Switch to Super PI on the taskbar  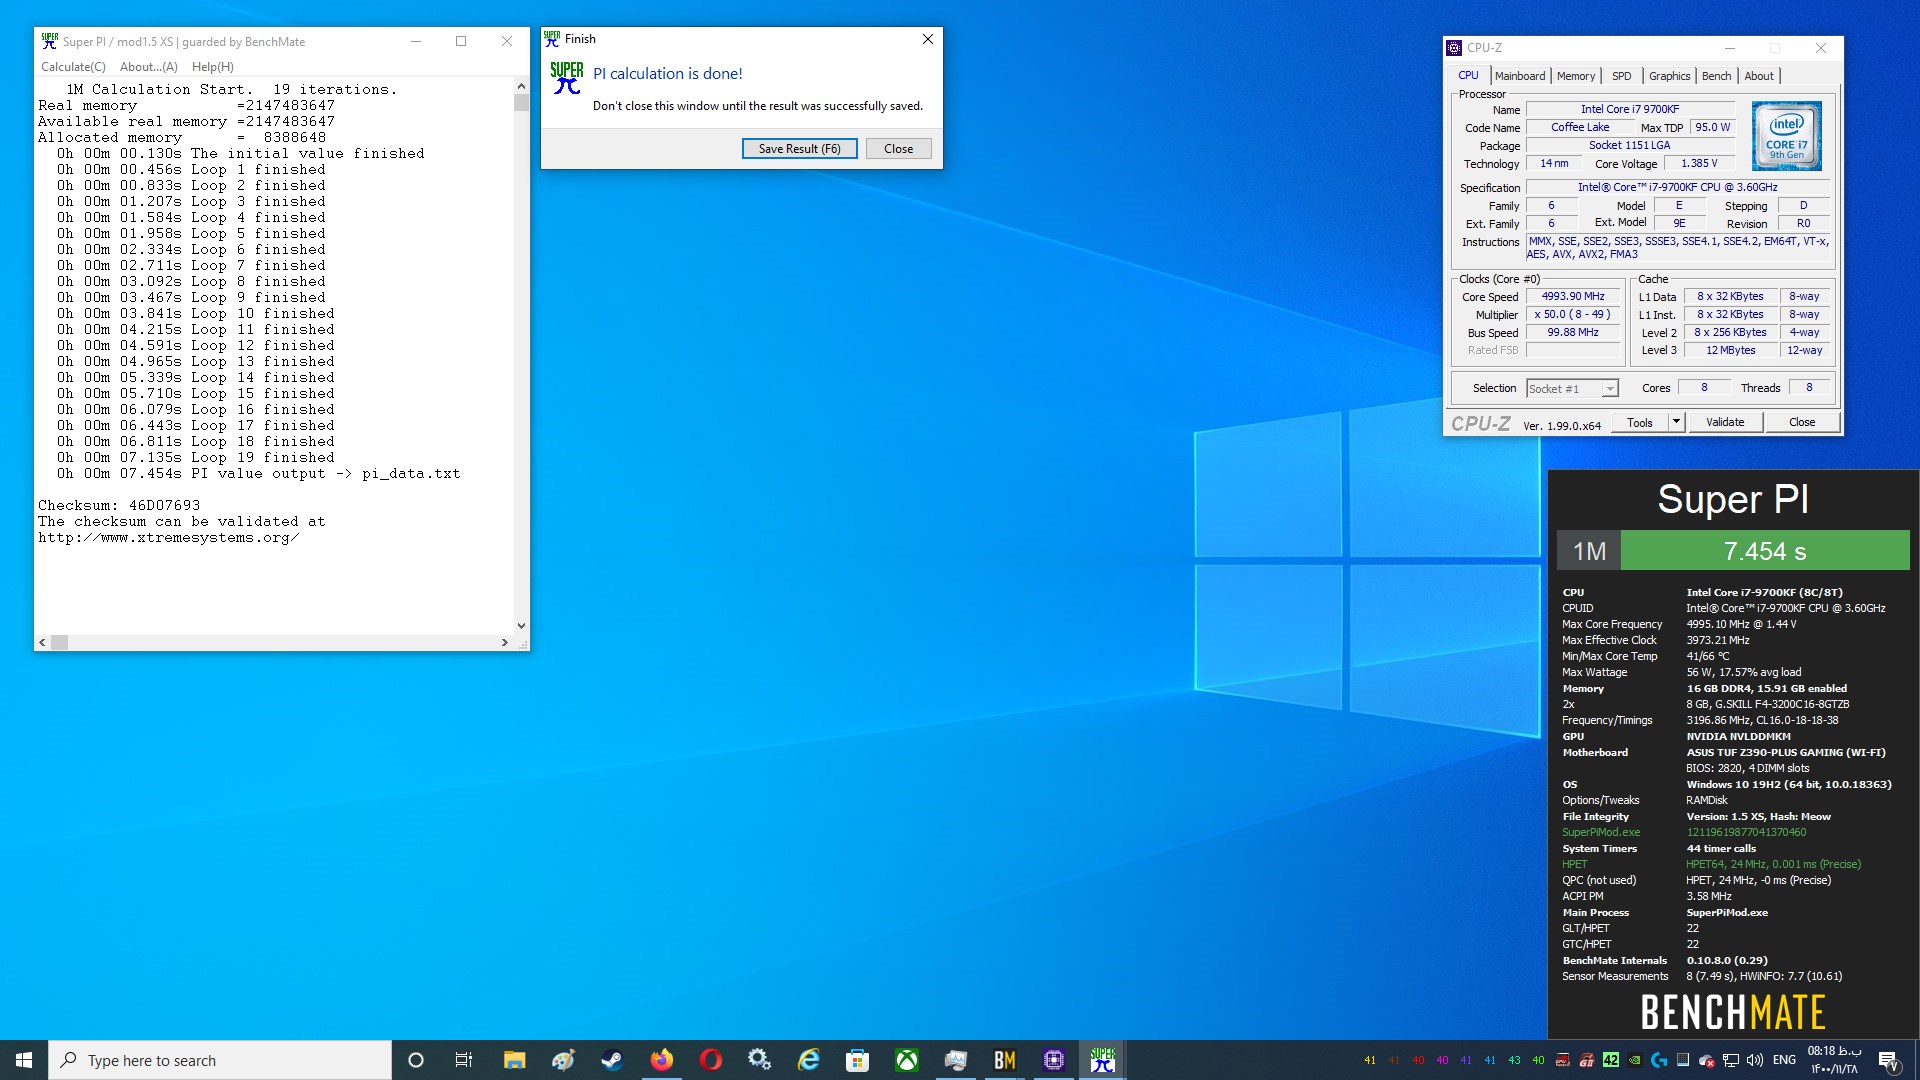pyautogui.click(x=1102, y=1060)
